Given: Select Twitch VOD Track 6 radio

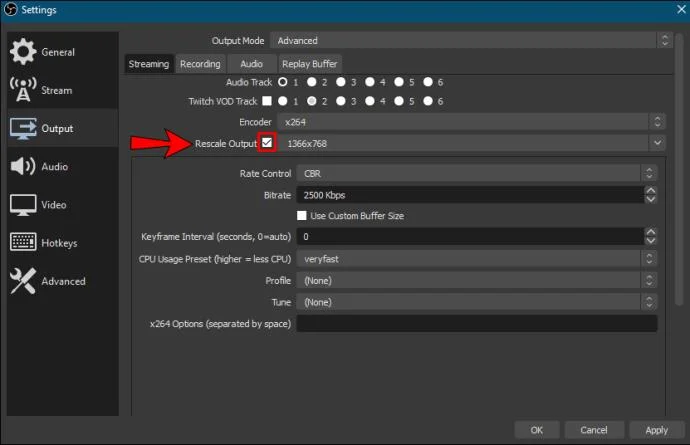Looking at the screenshot, I should (428, 101).
